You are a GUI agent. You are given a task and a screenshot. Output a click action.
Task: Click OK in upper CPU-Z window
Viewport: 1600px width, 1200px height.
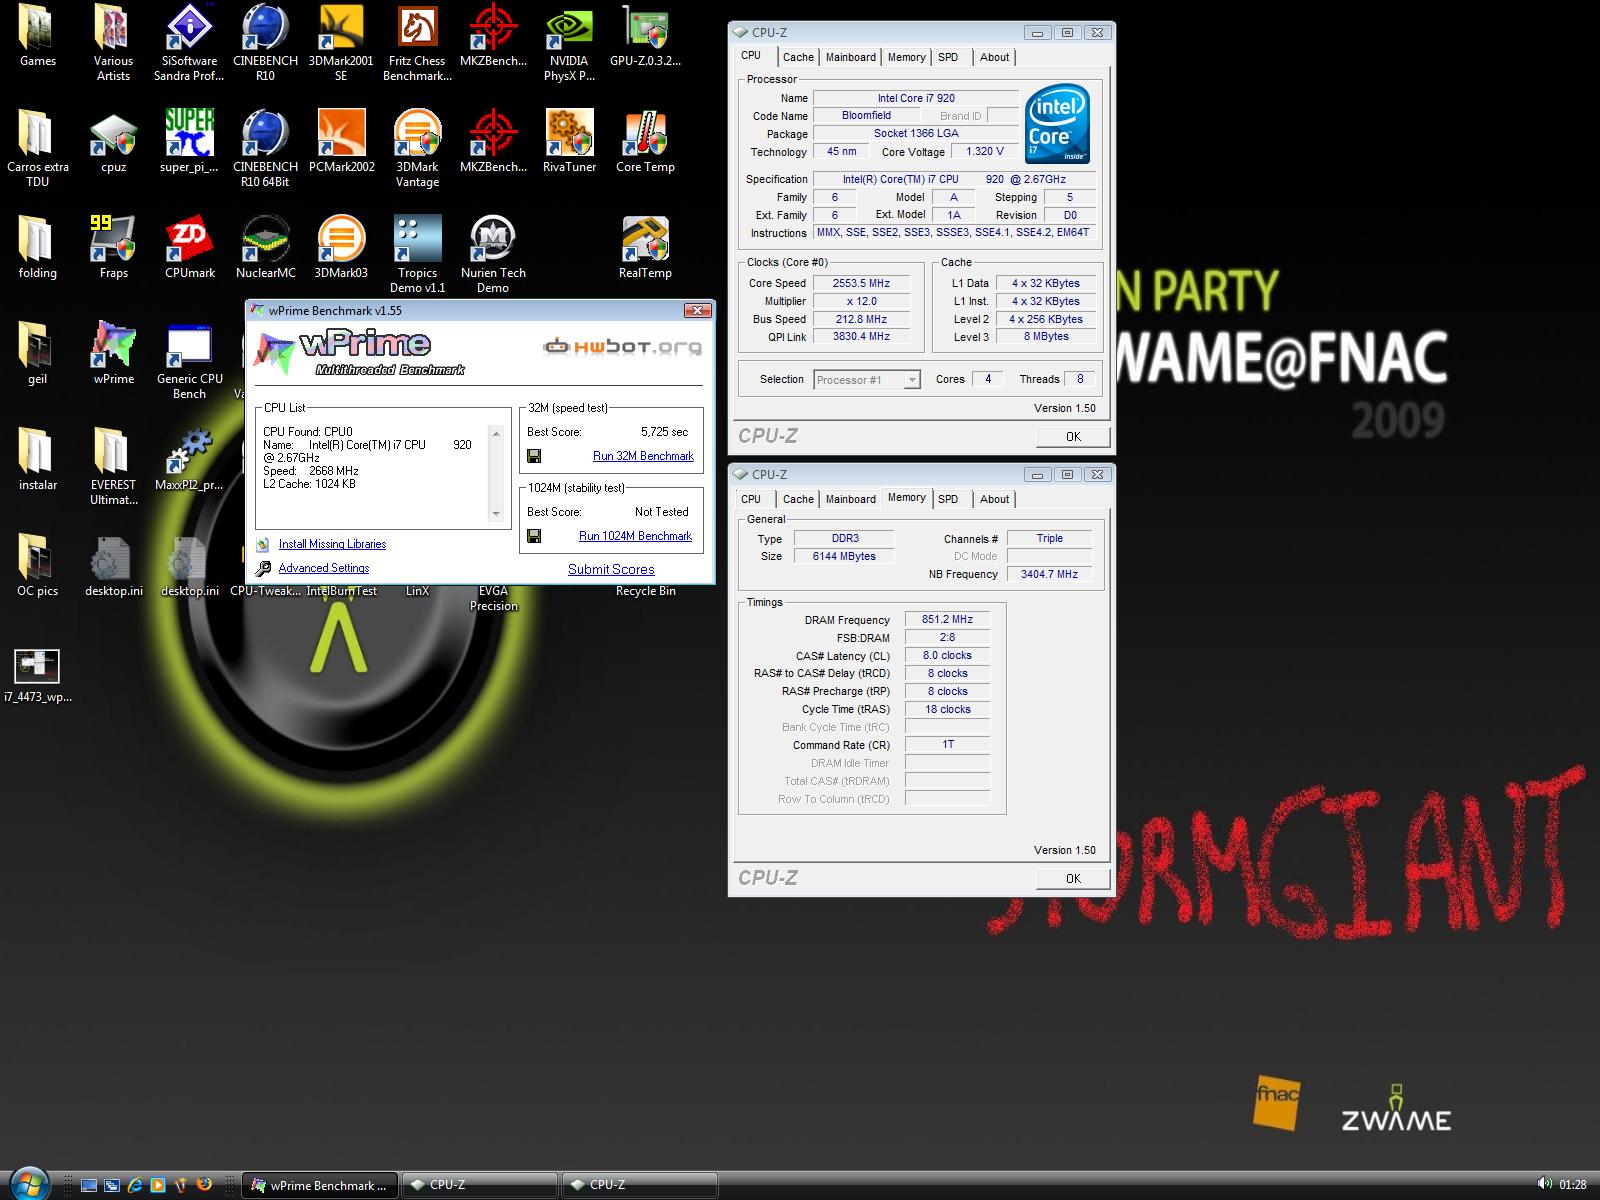pos(1073,437)
